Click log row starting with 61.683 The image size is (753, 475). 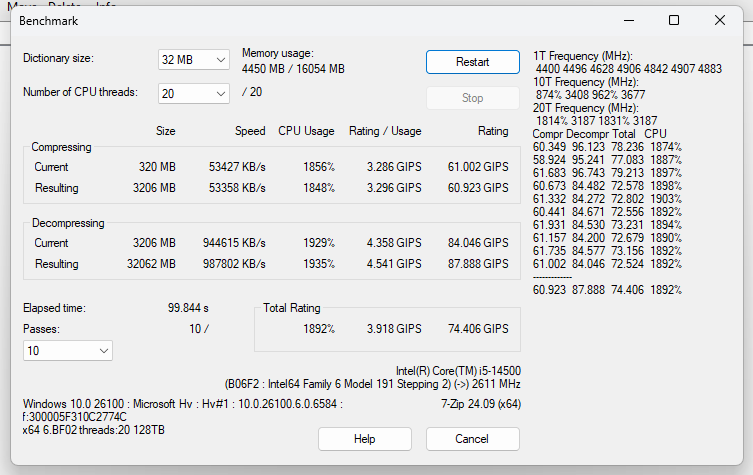pyautogui.click(x=607, y=172)
